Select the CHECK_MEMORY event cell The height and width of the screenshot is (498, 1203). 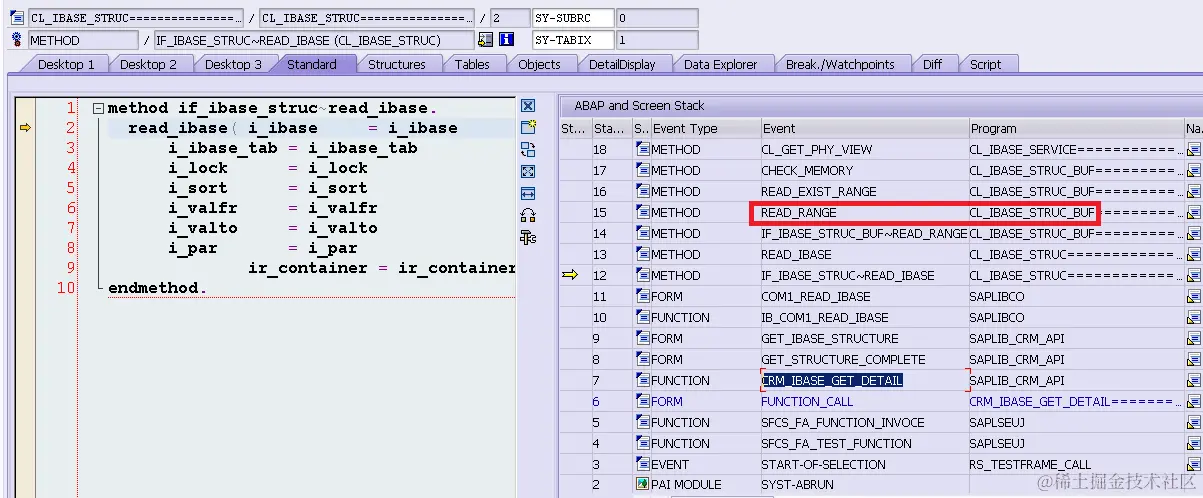(863, 171)
